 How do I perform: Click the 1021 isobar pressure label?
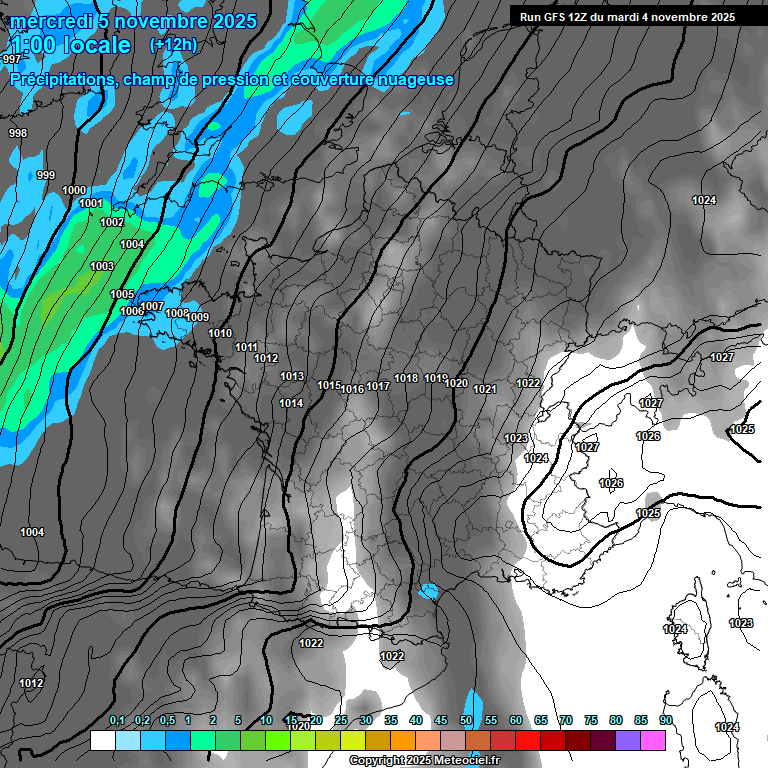[485, 389]
